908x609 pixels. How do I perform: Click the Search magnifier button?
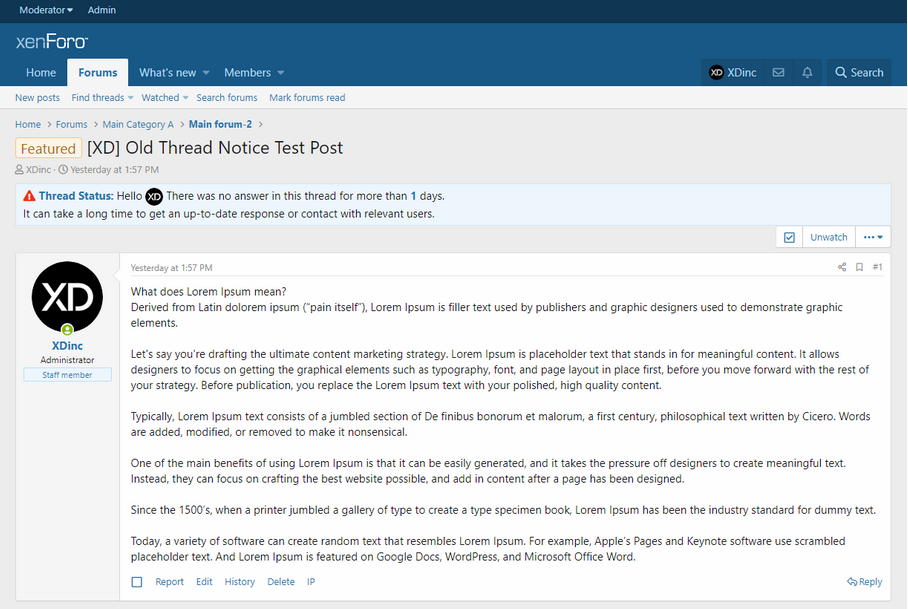pyautogui.click(x=859, y=72)
